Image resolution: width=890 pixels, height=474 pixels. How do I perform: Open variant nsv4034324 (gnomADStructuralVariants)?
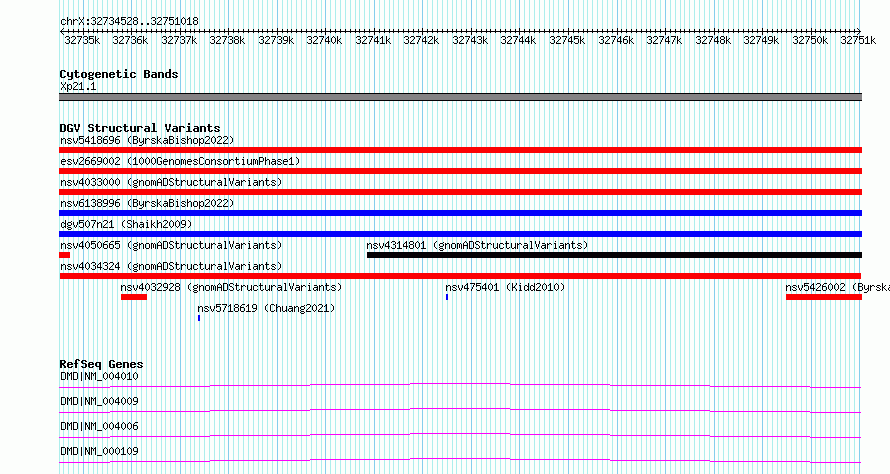[x=171, y=266]
